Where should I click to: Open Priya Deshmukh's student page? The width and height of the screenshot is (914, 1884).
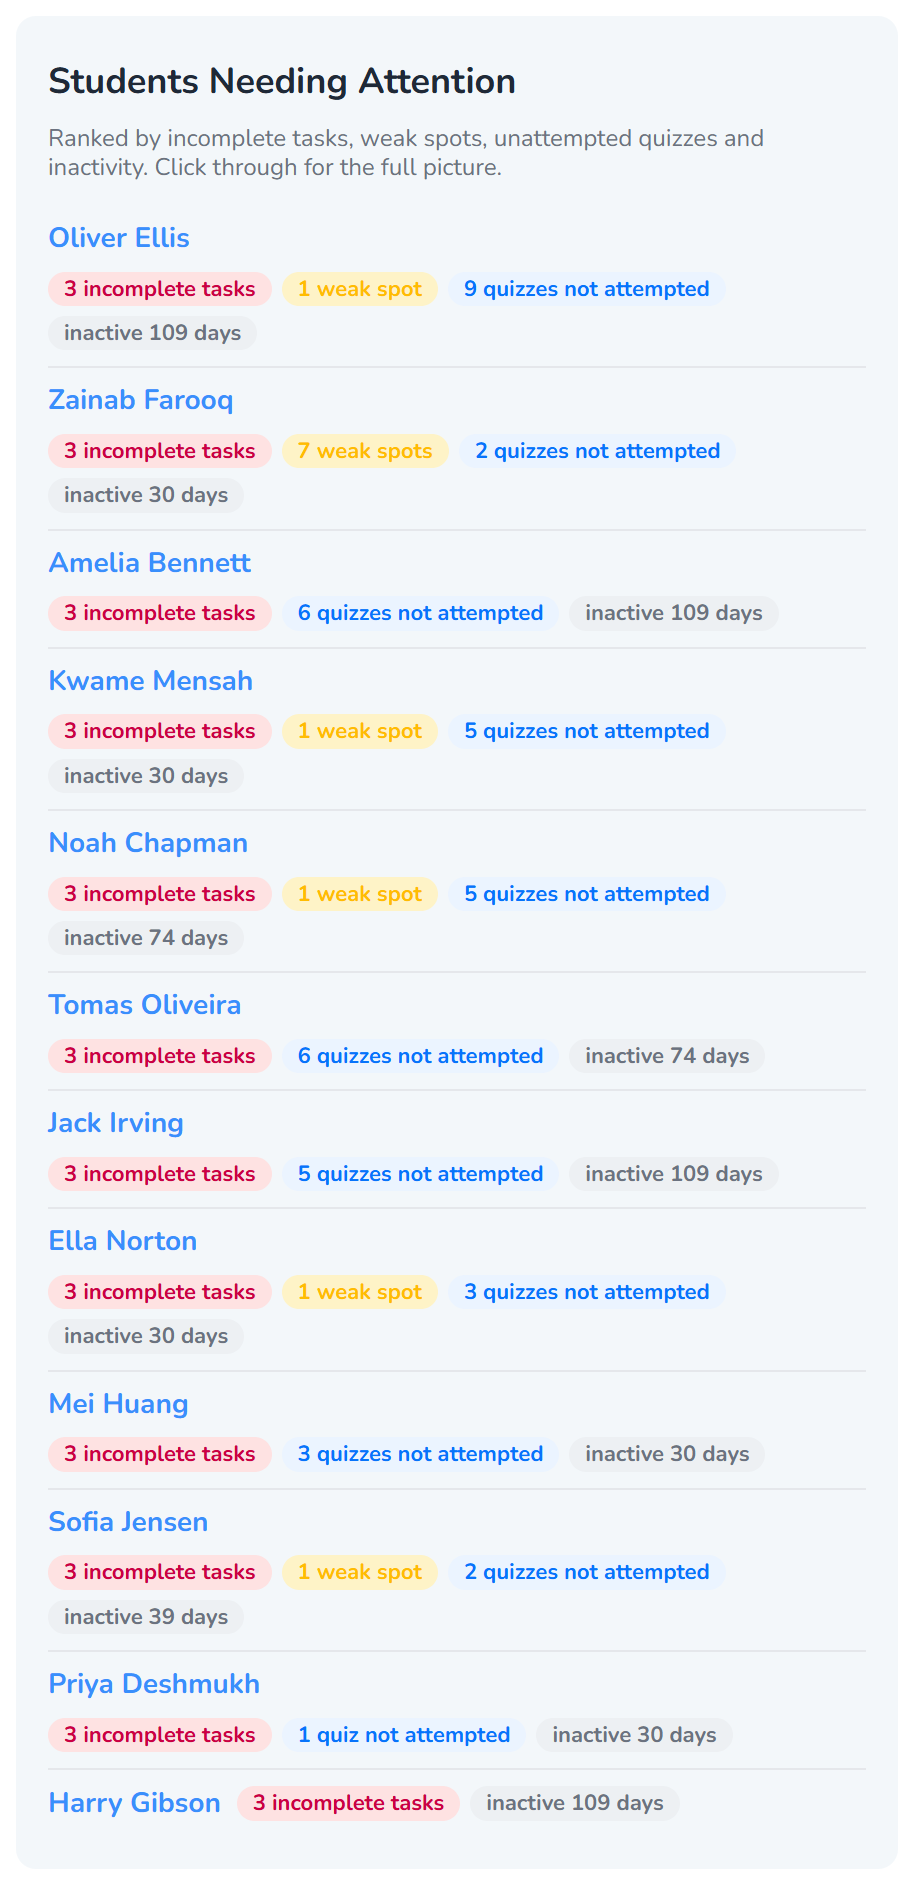pyautogui.click(x=154, y=1684)
